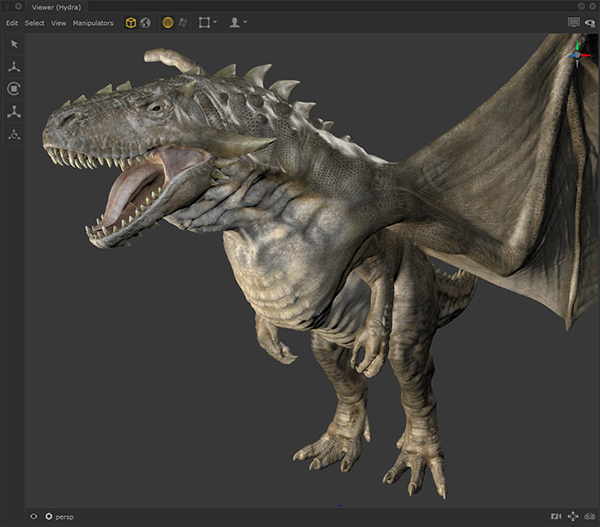Viewport: 600px width, 527px height.
Task: Activate the rotate manipulator tool
Action: [14, 89]
